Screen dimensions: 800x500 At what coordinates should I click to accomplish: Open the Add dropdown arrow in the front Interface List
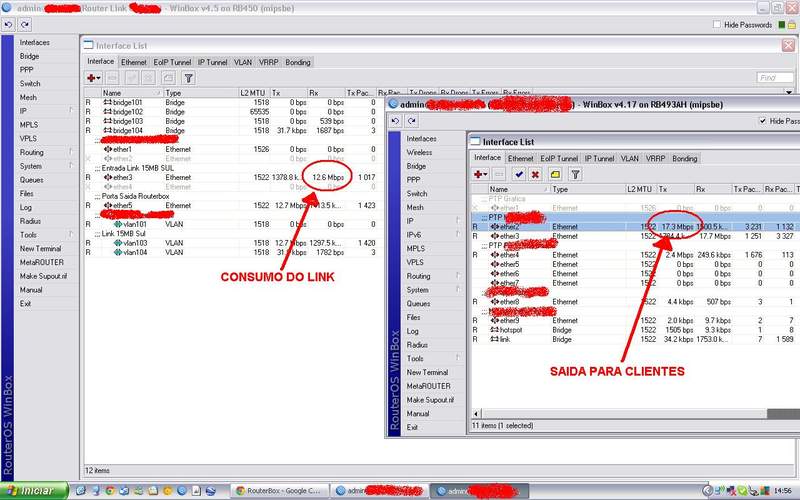485,174
